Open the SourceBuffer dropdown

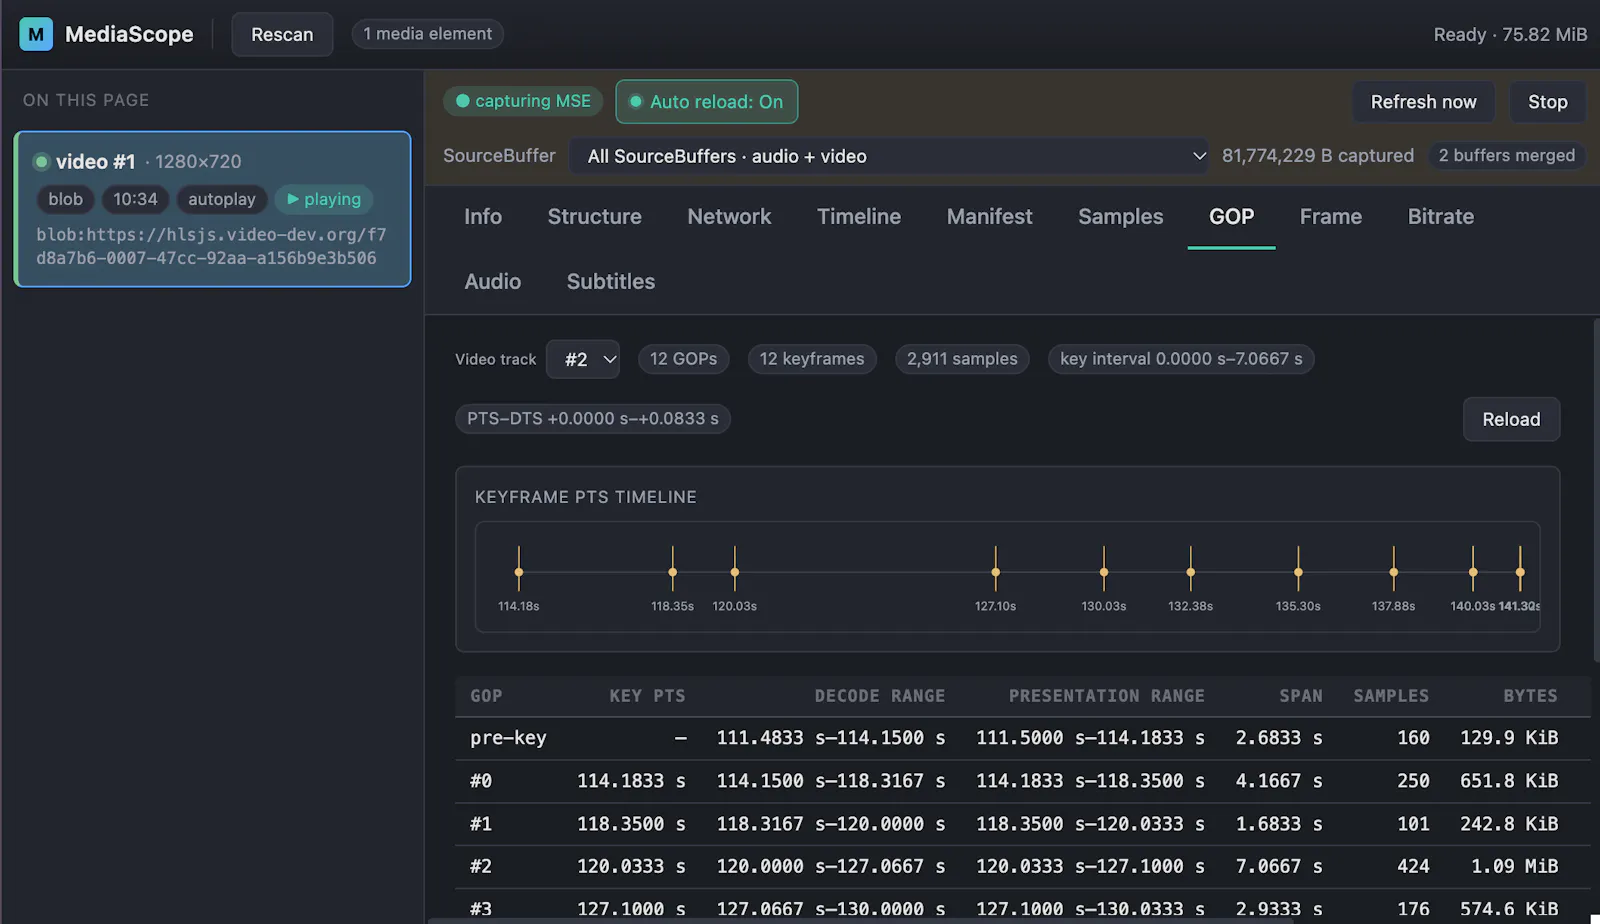(x=889, y=156)
